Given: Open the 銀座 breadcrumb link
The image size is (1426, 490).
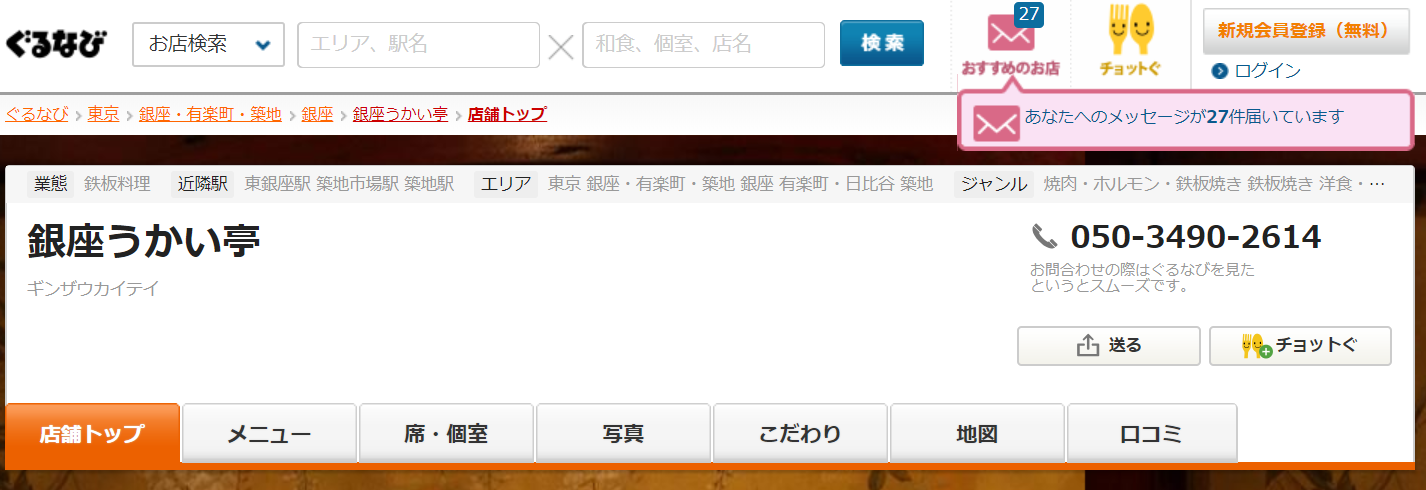Looking at the screenshot, I should (x=317, y=114).
